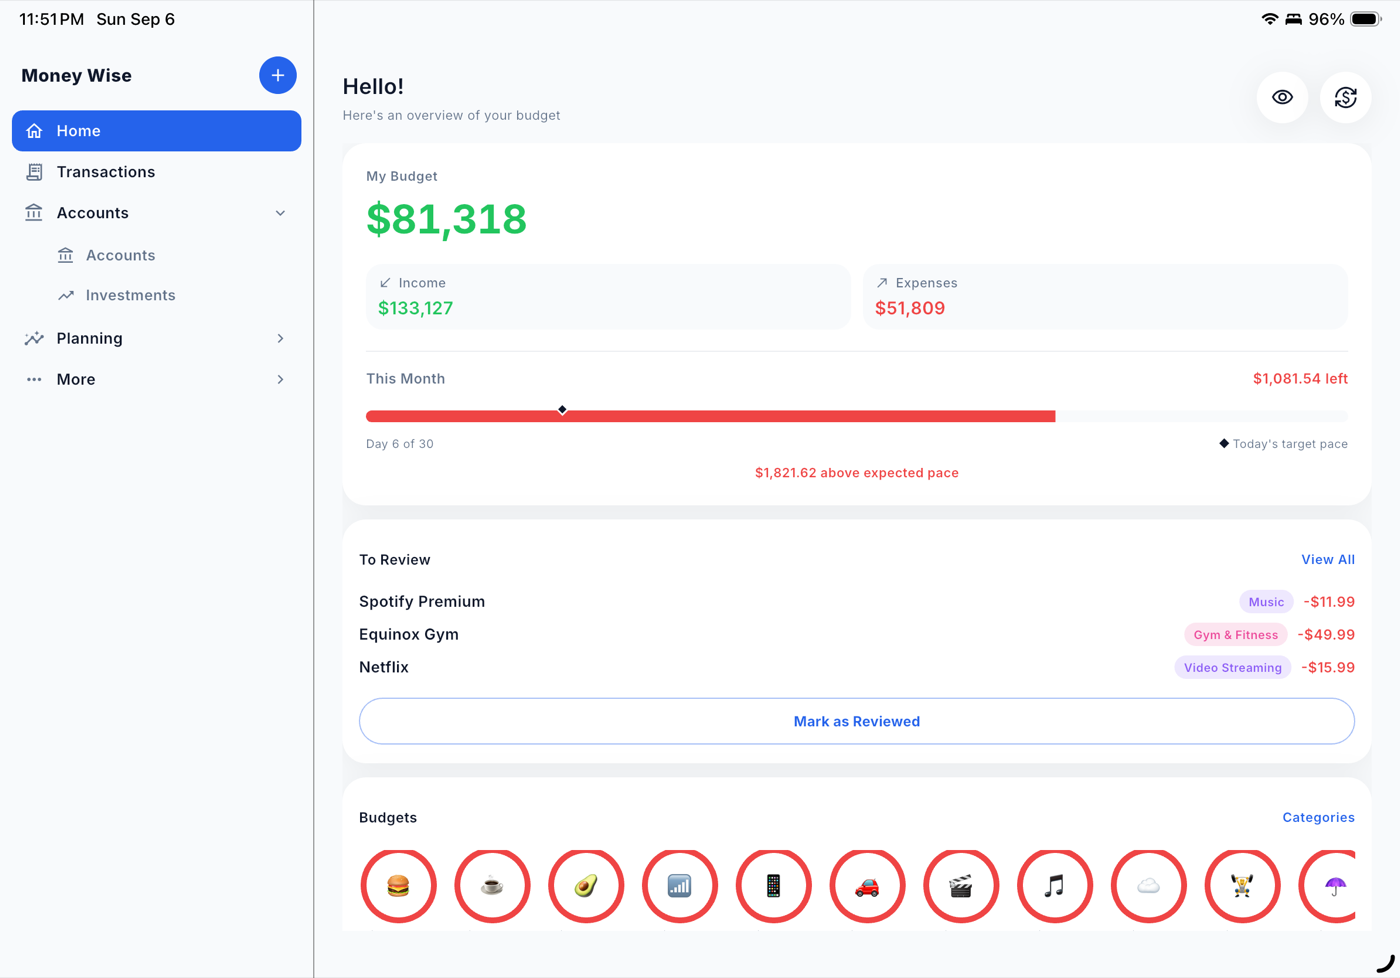This screenshot has width=1400, height=978.
Task: Open the weightlifter gym budget circle
Action: (x=1242, y=885)
